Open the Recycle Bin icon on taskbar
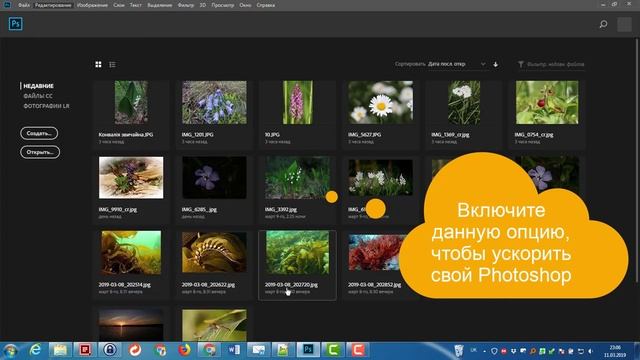 click(x=459, y=350)
